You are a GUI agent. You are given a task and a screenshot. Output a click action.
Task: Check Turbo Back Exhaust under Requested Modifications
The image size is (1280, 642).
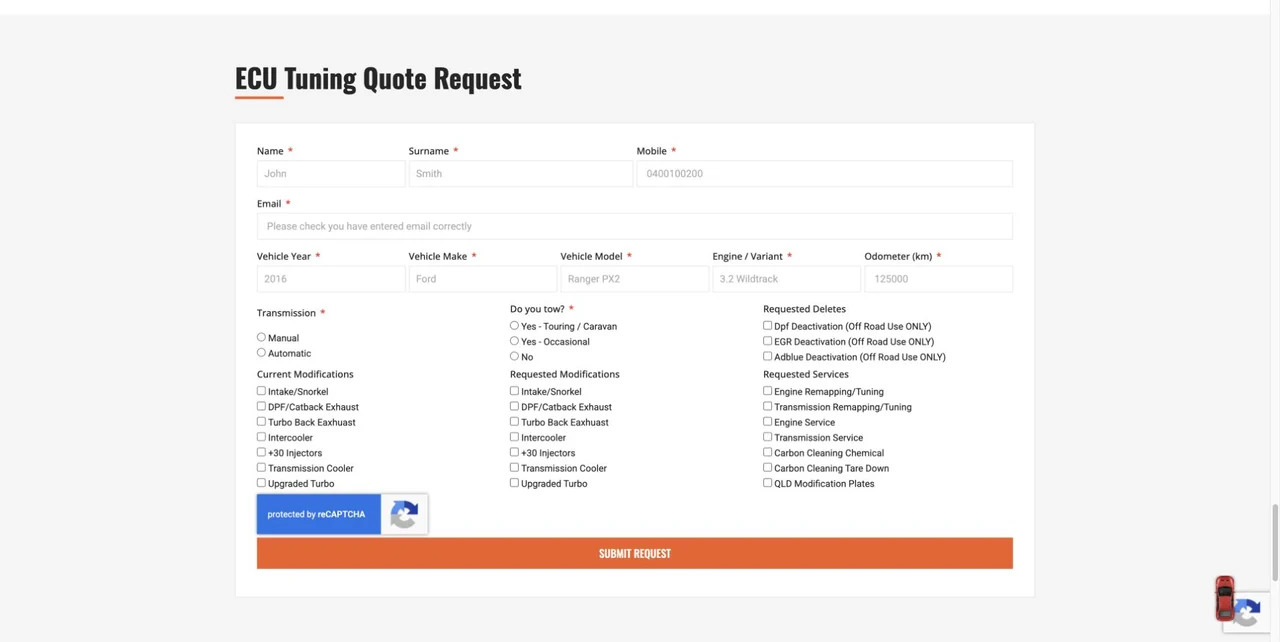(x=514, y=421)
